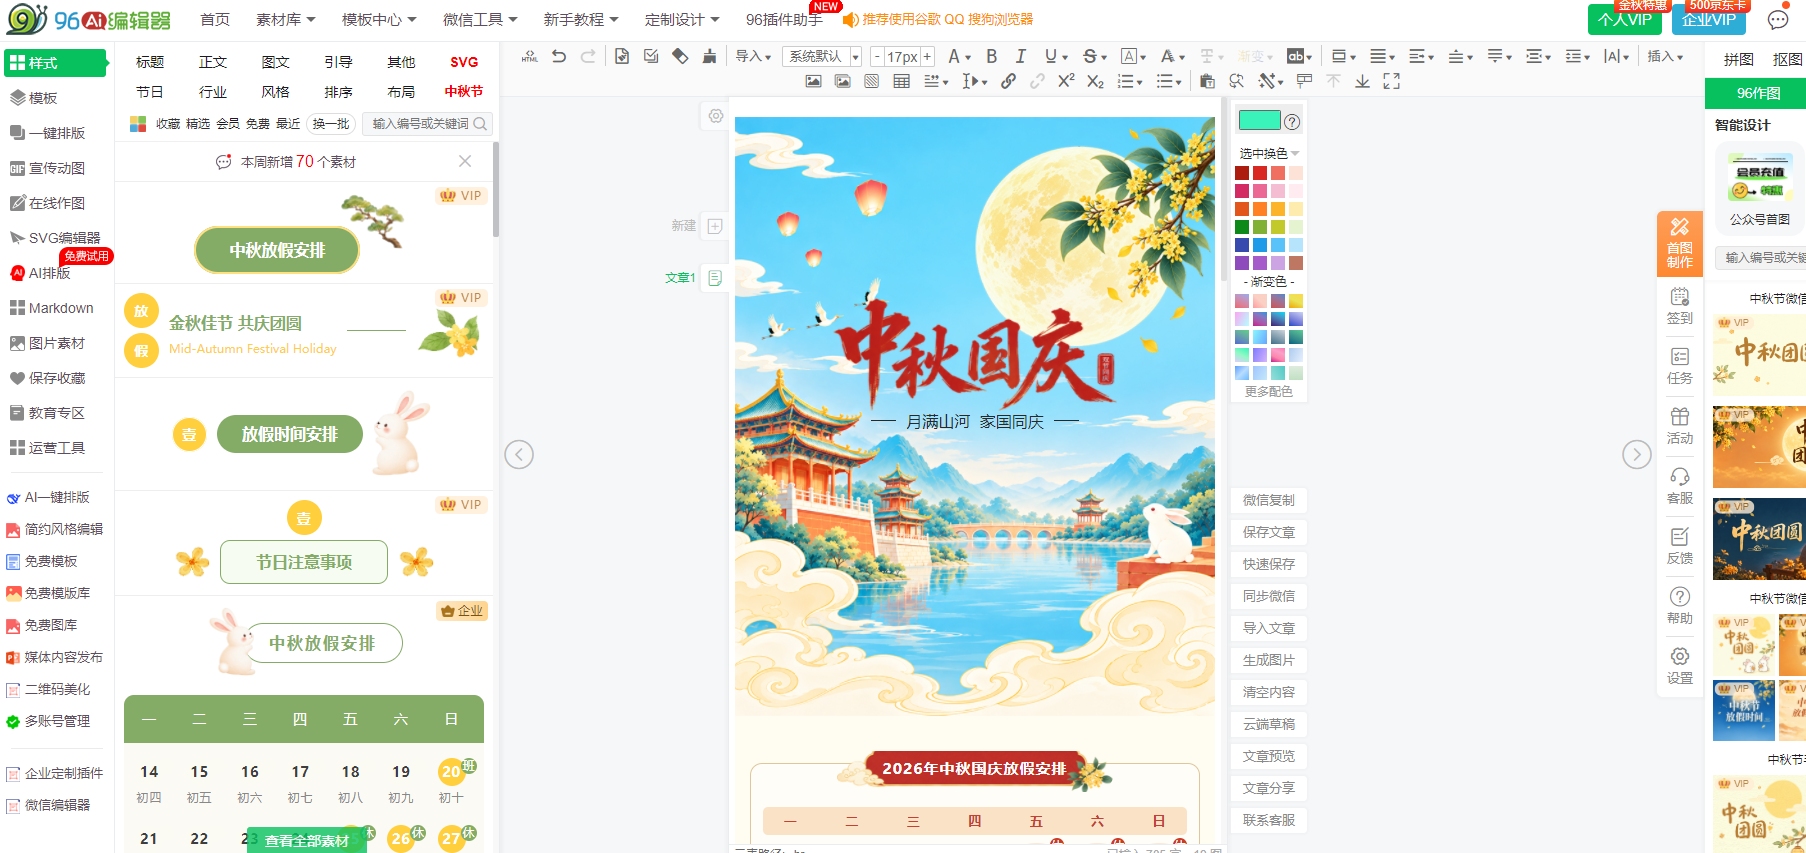The height and width of the screenshot is (853, 1806).
Task: Open the 任务 tasks panel
Action: 1680,366
